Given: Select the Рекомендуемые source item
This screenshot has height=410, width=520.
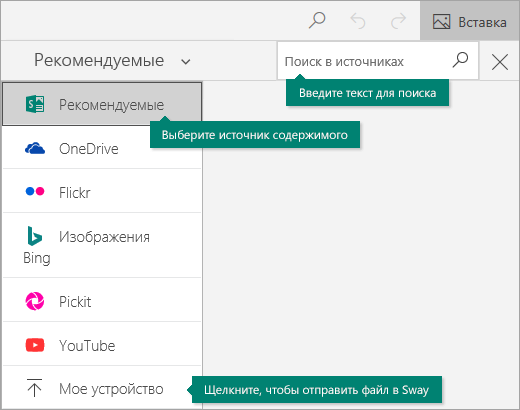Looking at the screenshot, I should pyautogui.click(x=102, y=104).
